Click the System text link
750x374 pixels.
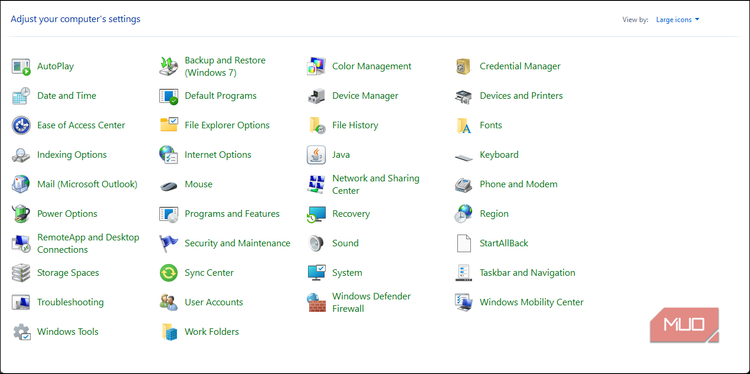[x=347, y=273]
